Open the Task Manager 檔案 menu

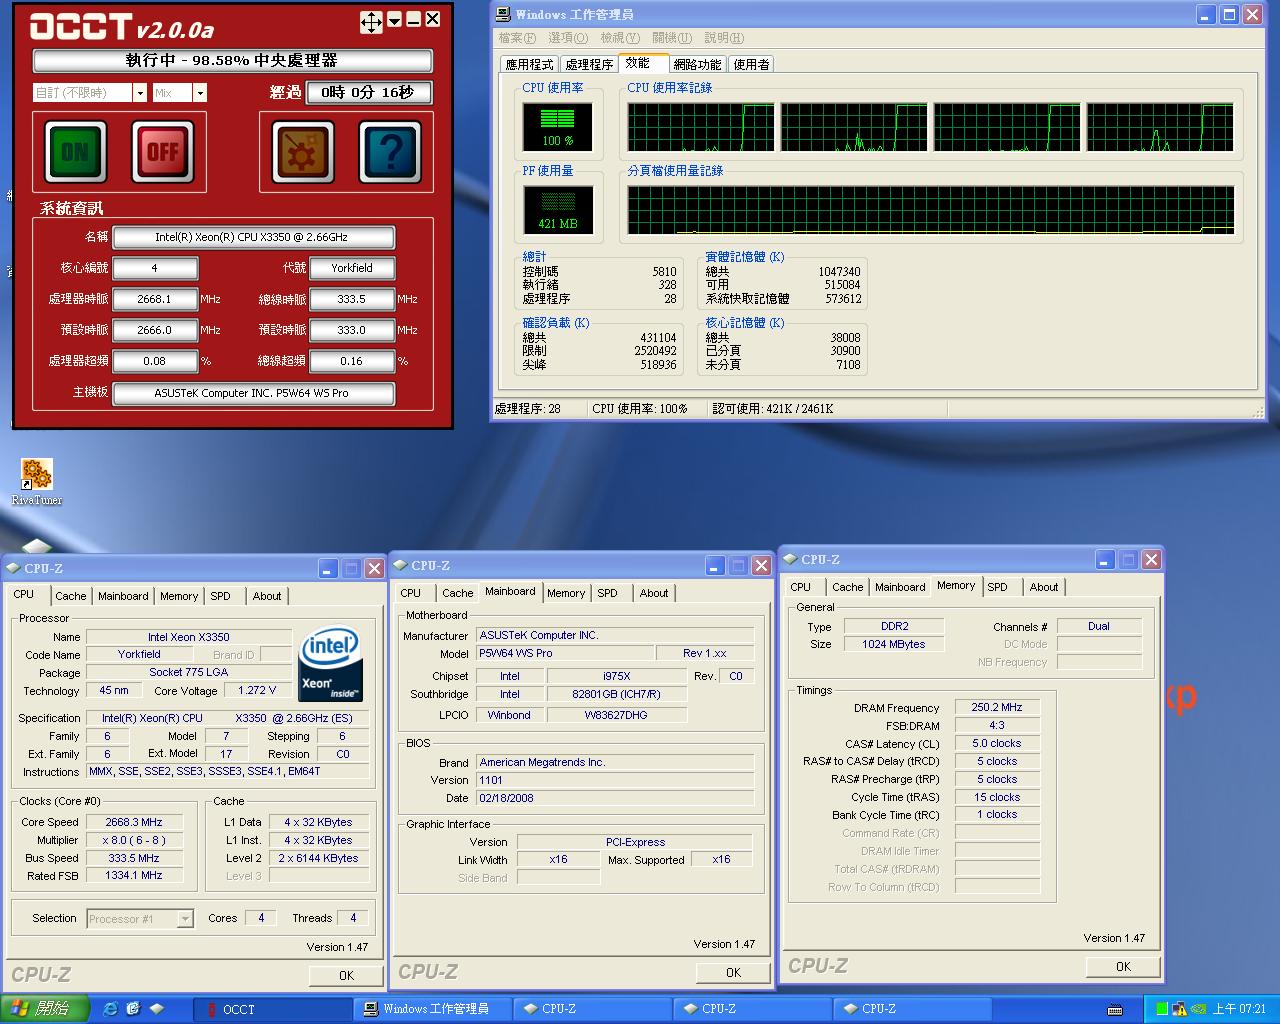pos(516,38)
